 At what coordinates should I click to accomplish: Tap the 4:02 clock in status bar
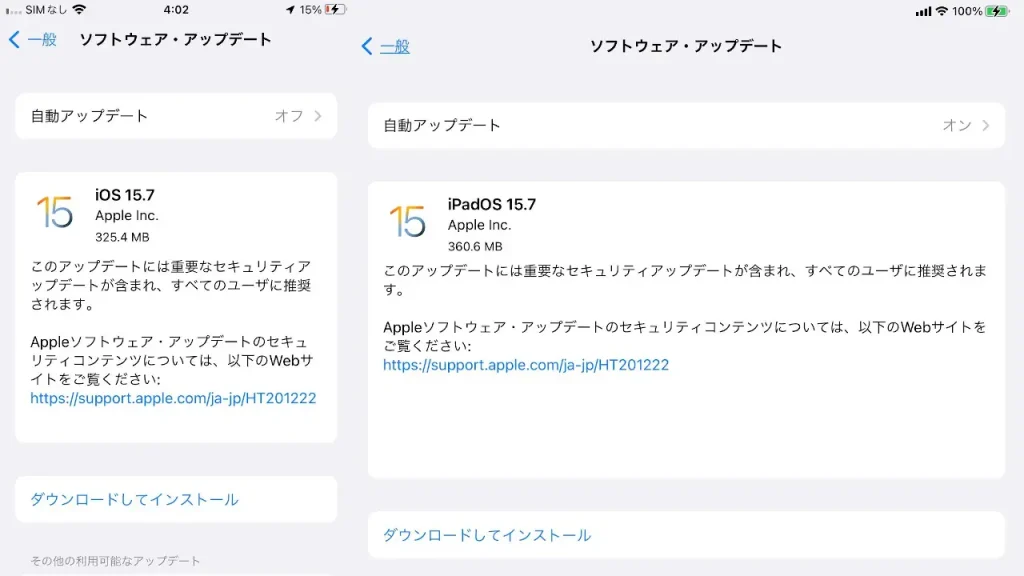(x=176, y=10)
